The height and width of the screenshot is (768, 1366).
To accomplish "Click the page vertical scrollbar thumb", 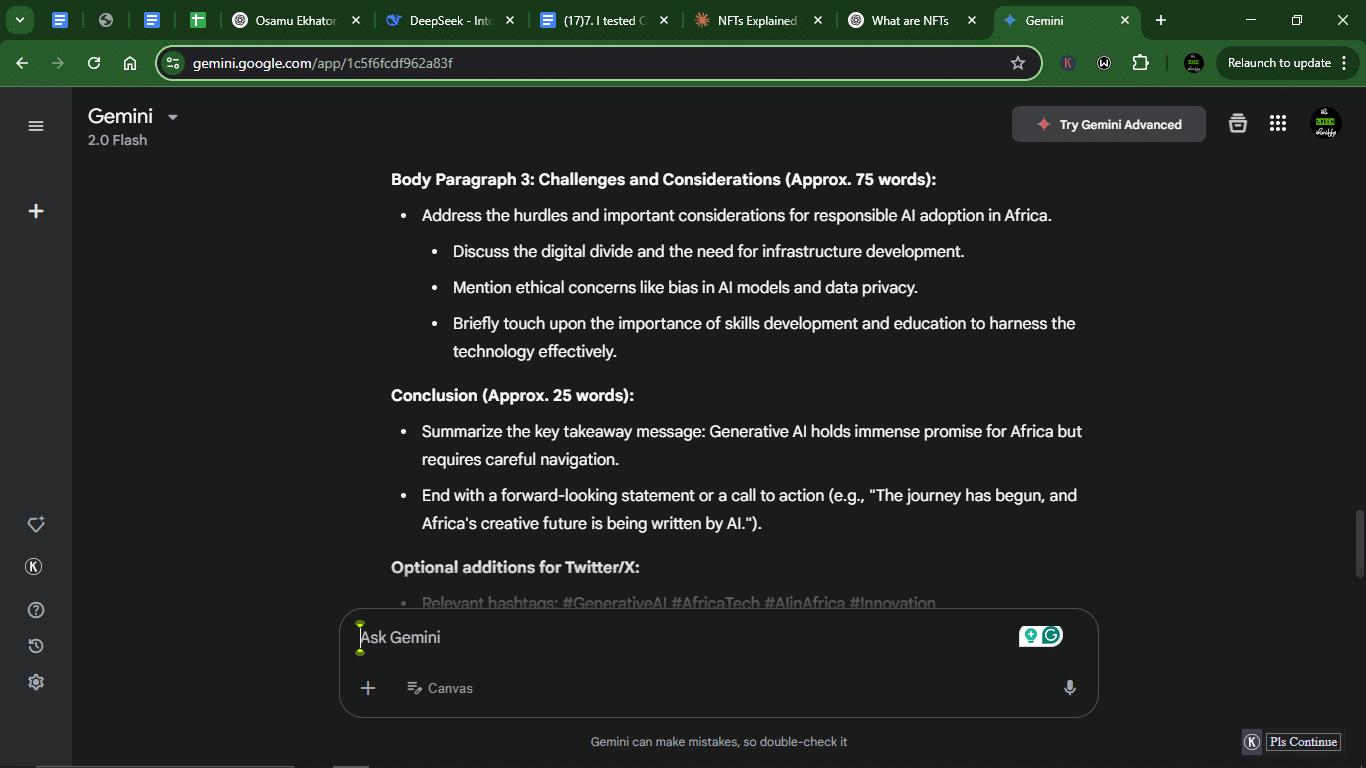I will pos(1359,544).
